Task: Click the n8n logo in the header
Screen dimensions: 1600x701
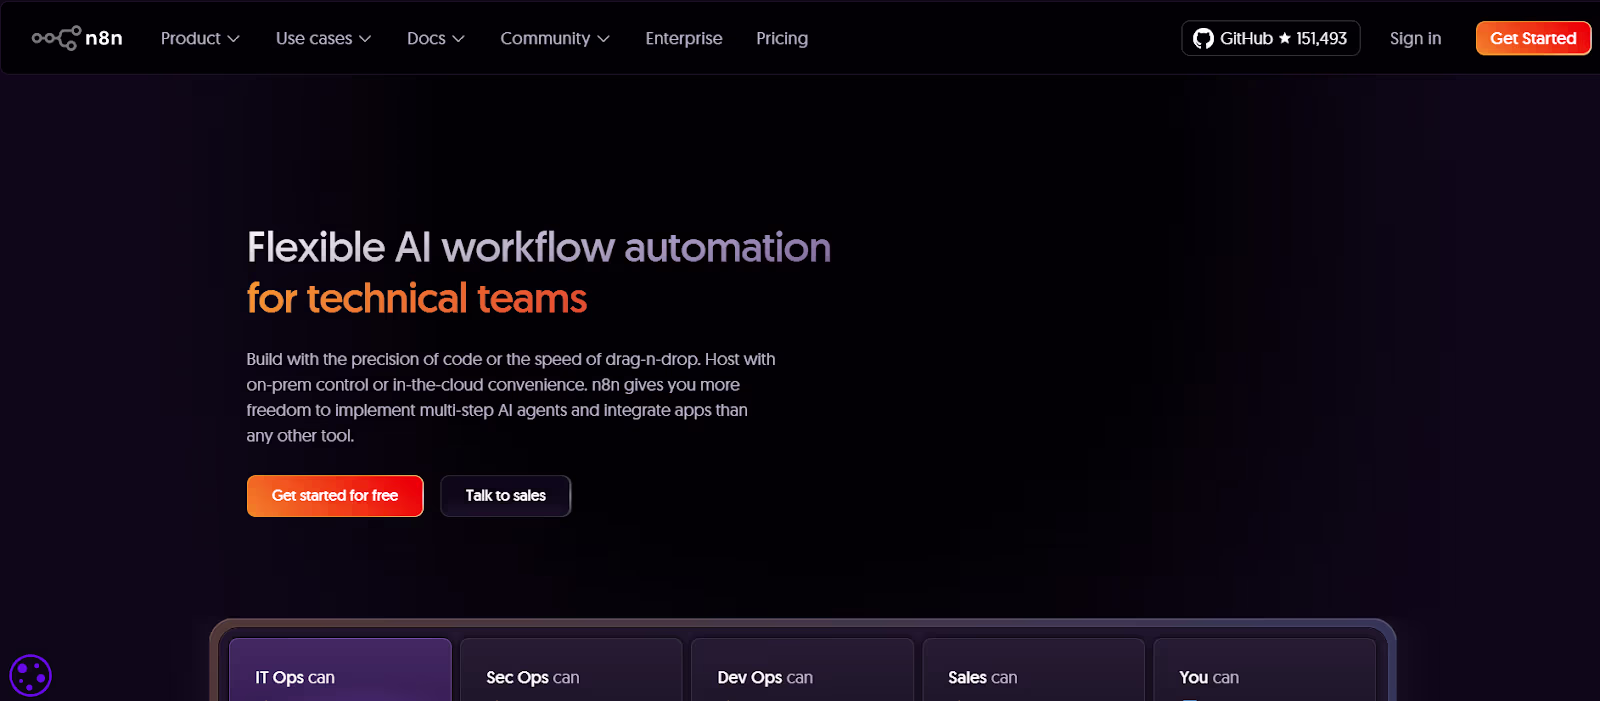Action: tap(77, 38)
